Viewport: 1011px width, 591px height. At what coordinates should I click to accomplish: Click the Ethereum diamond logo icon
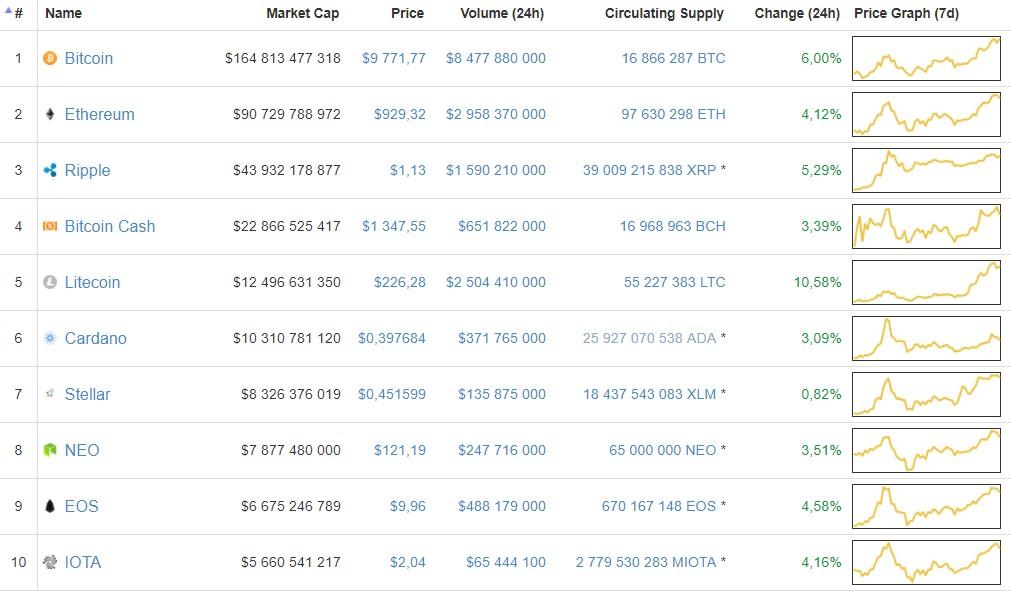50,114
